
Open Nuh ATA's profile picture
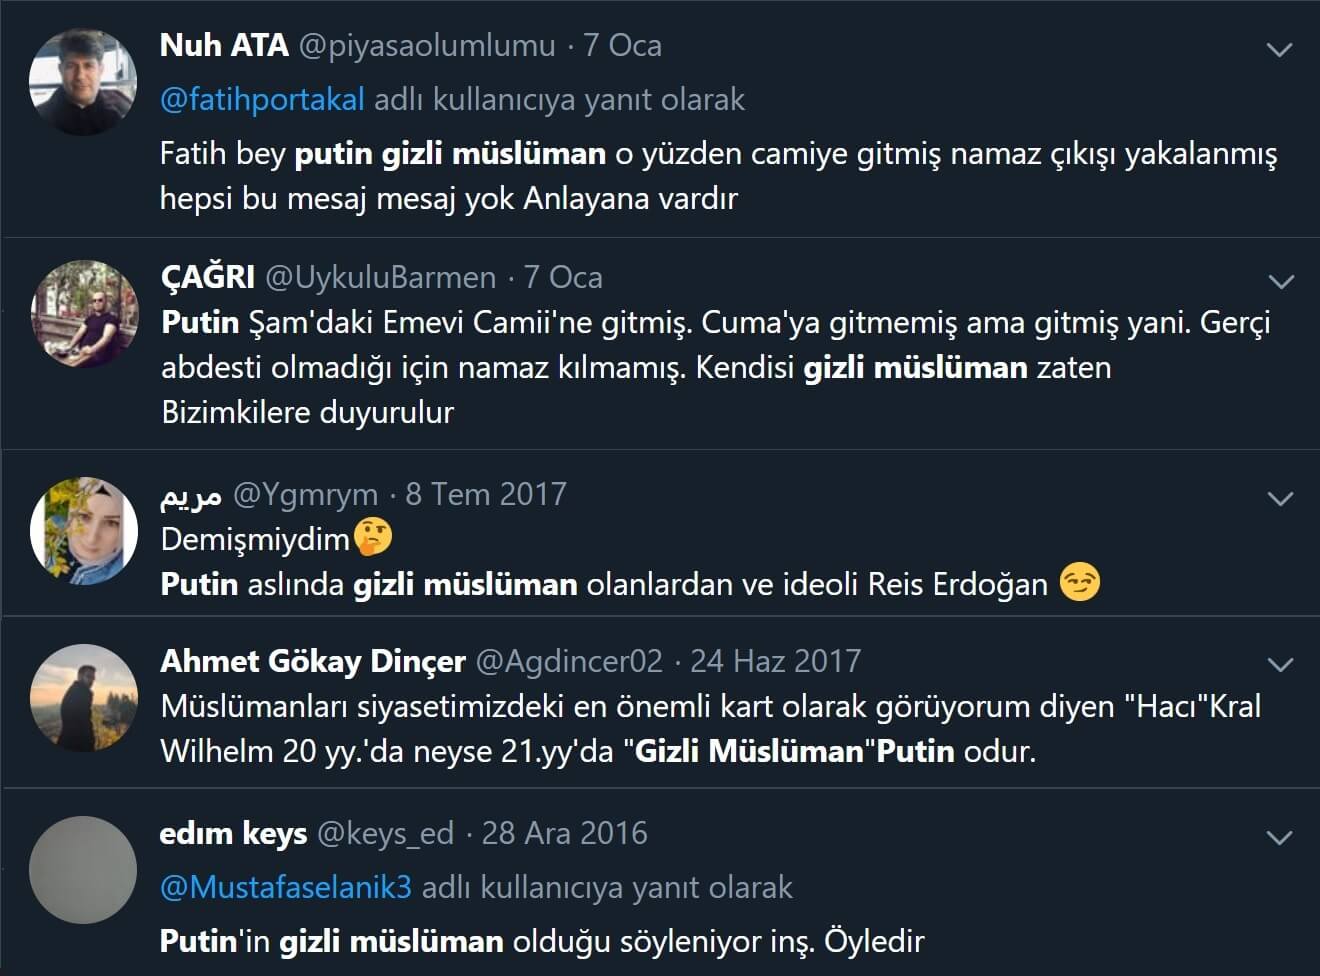[82, 82]
